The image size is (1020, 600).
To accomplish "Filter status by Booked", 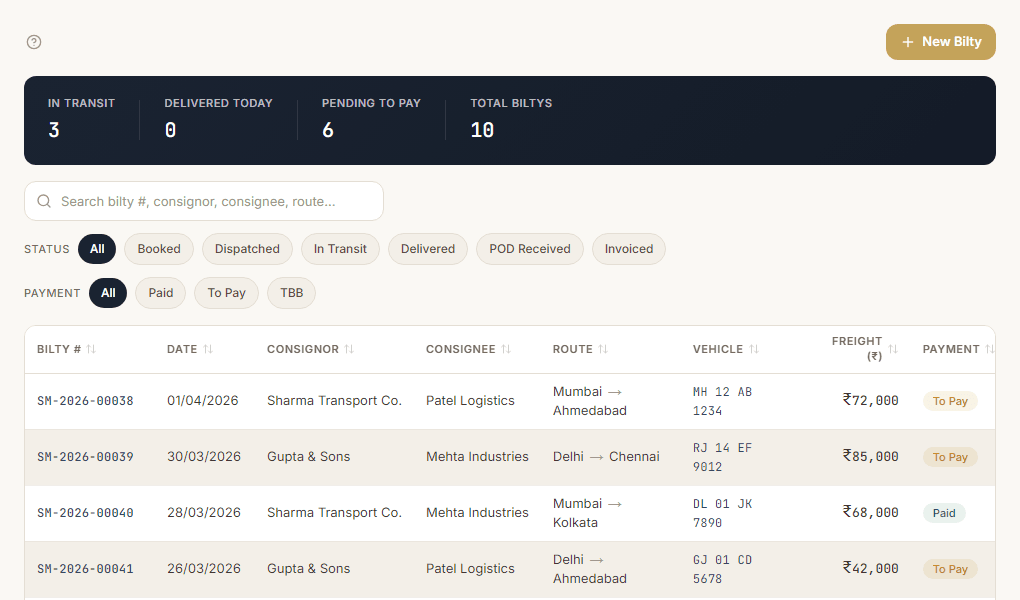I will click(159, 249).
